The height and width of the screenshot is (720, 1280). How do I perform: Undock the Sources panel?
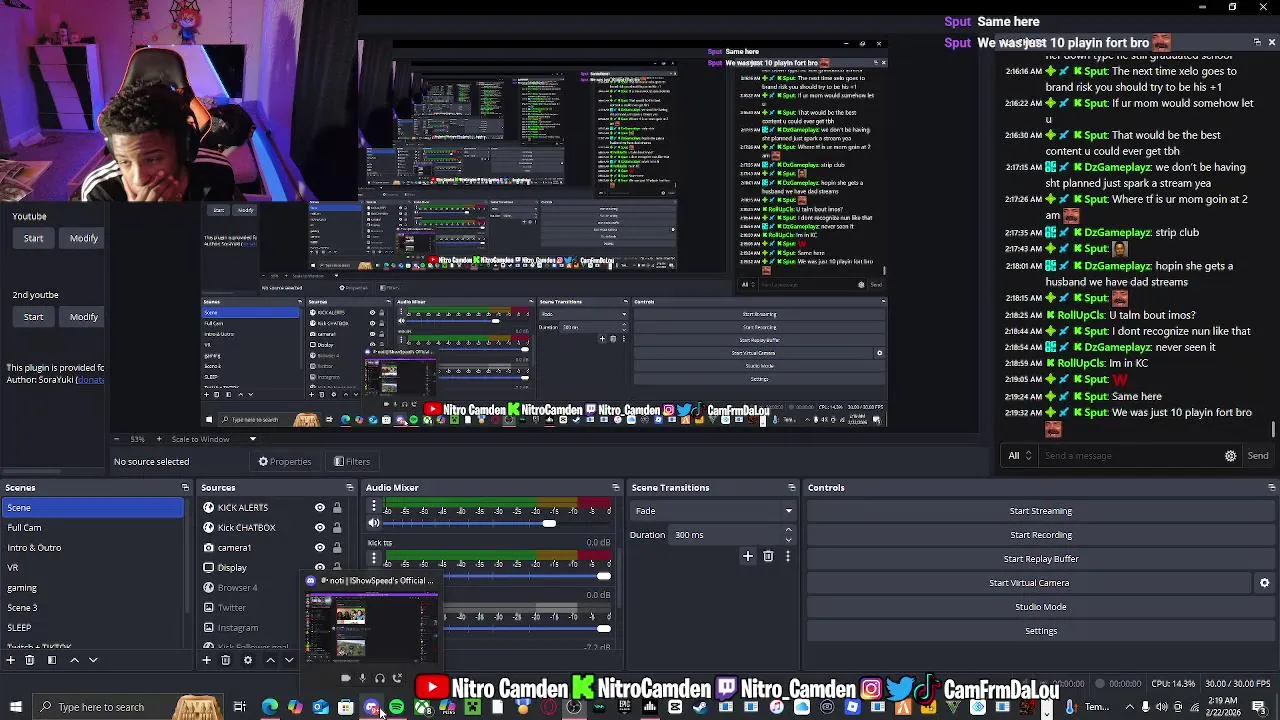coord(350,488)
